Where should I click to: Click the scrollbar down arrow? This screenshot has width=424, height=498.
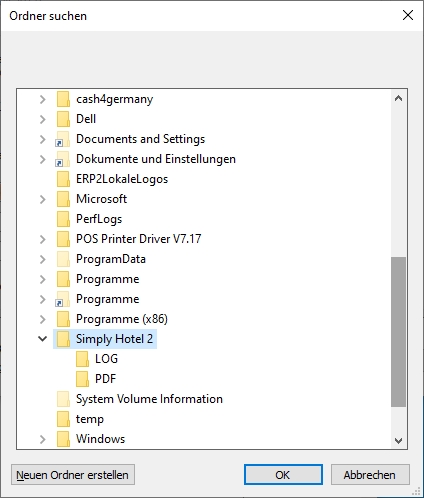click(398, 441)
